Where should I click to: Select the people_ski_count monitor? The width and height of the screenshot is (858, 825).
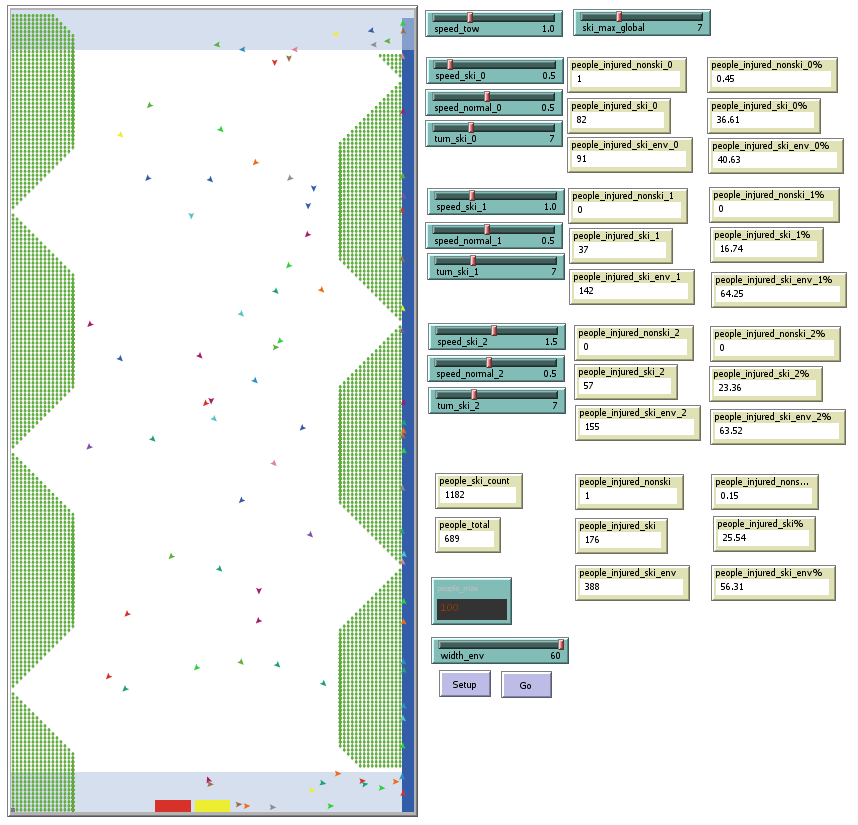coord(478,490)
